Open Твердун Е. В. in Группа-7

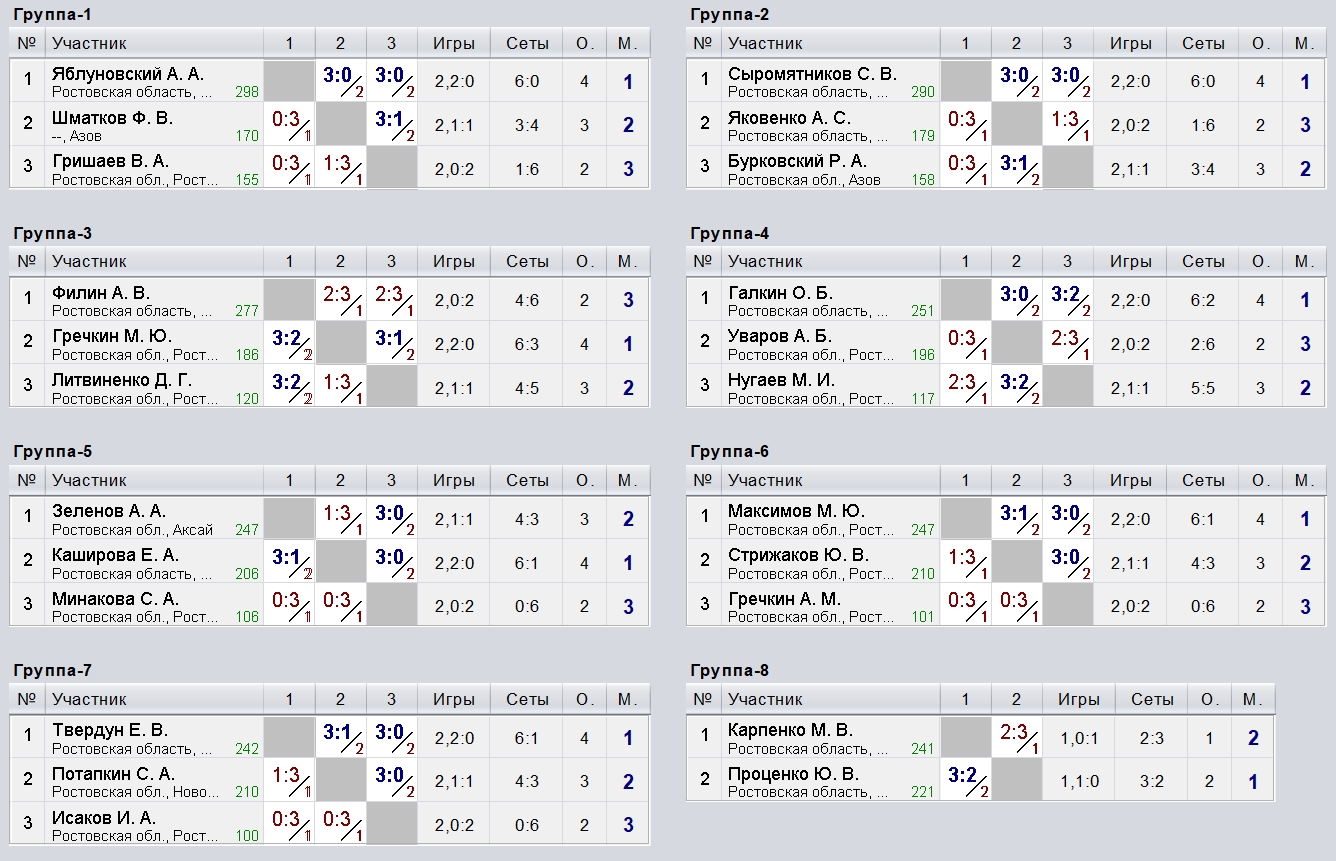pos(110,730)
